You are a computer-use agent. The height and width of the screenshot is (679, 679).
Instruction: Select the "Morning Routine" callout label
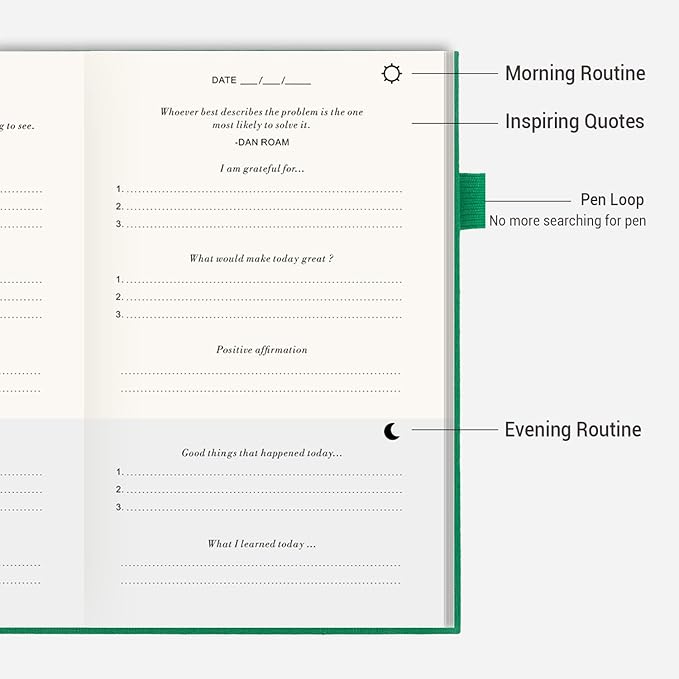click(x=574, y=73)
